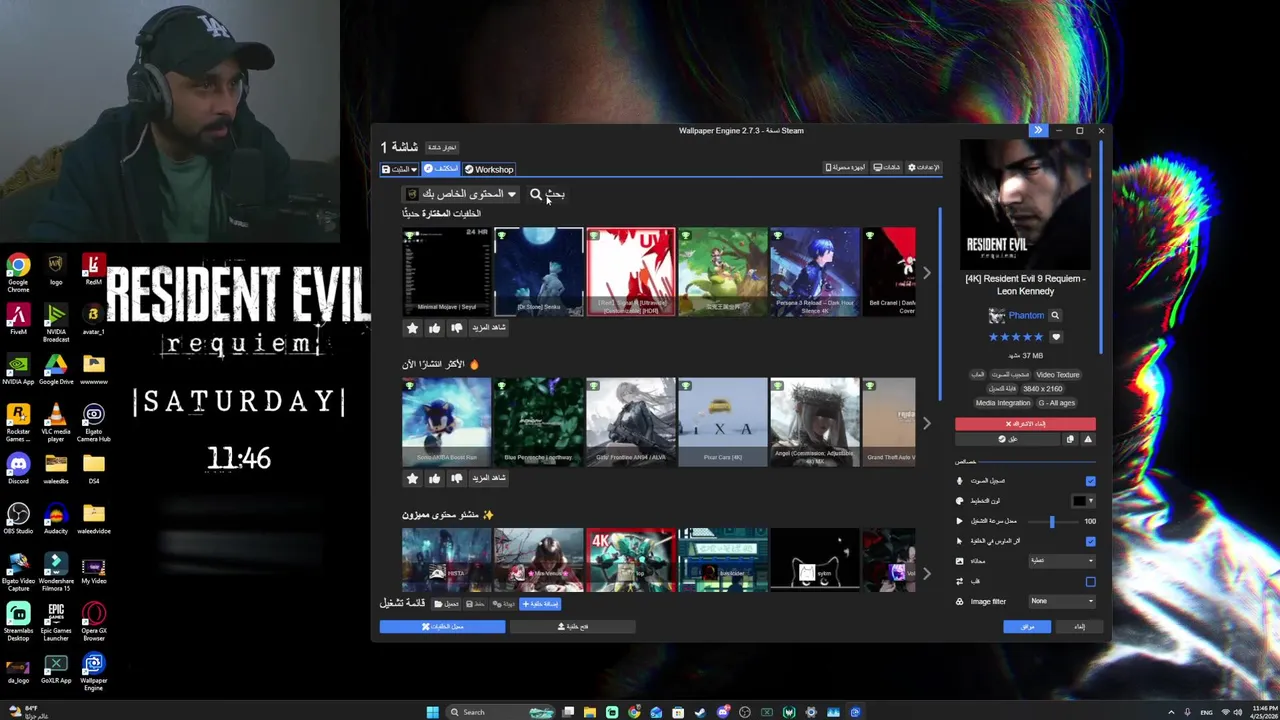1280x720 pixels.
Task: Enable the flip checkbox
Action: coord(1090,581)
